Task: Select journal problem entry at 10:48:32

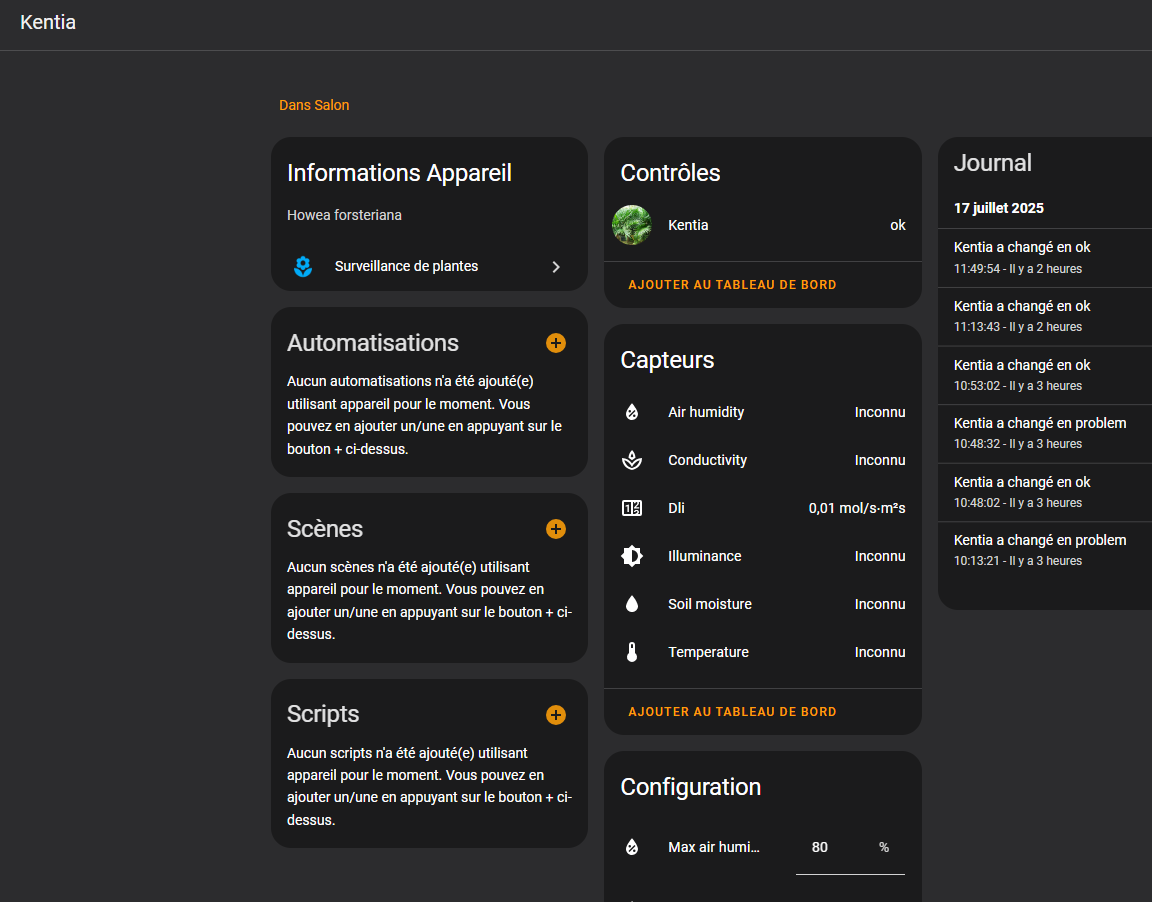Action: (1045, 433)
